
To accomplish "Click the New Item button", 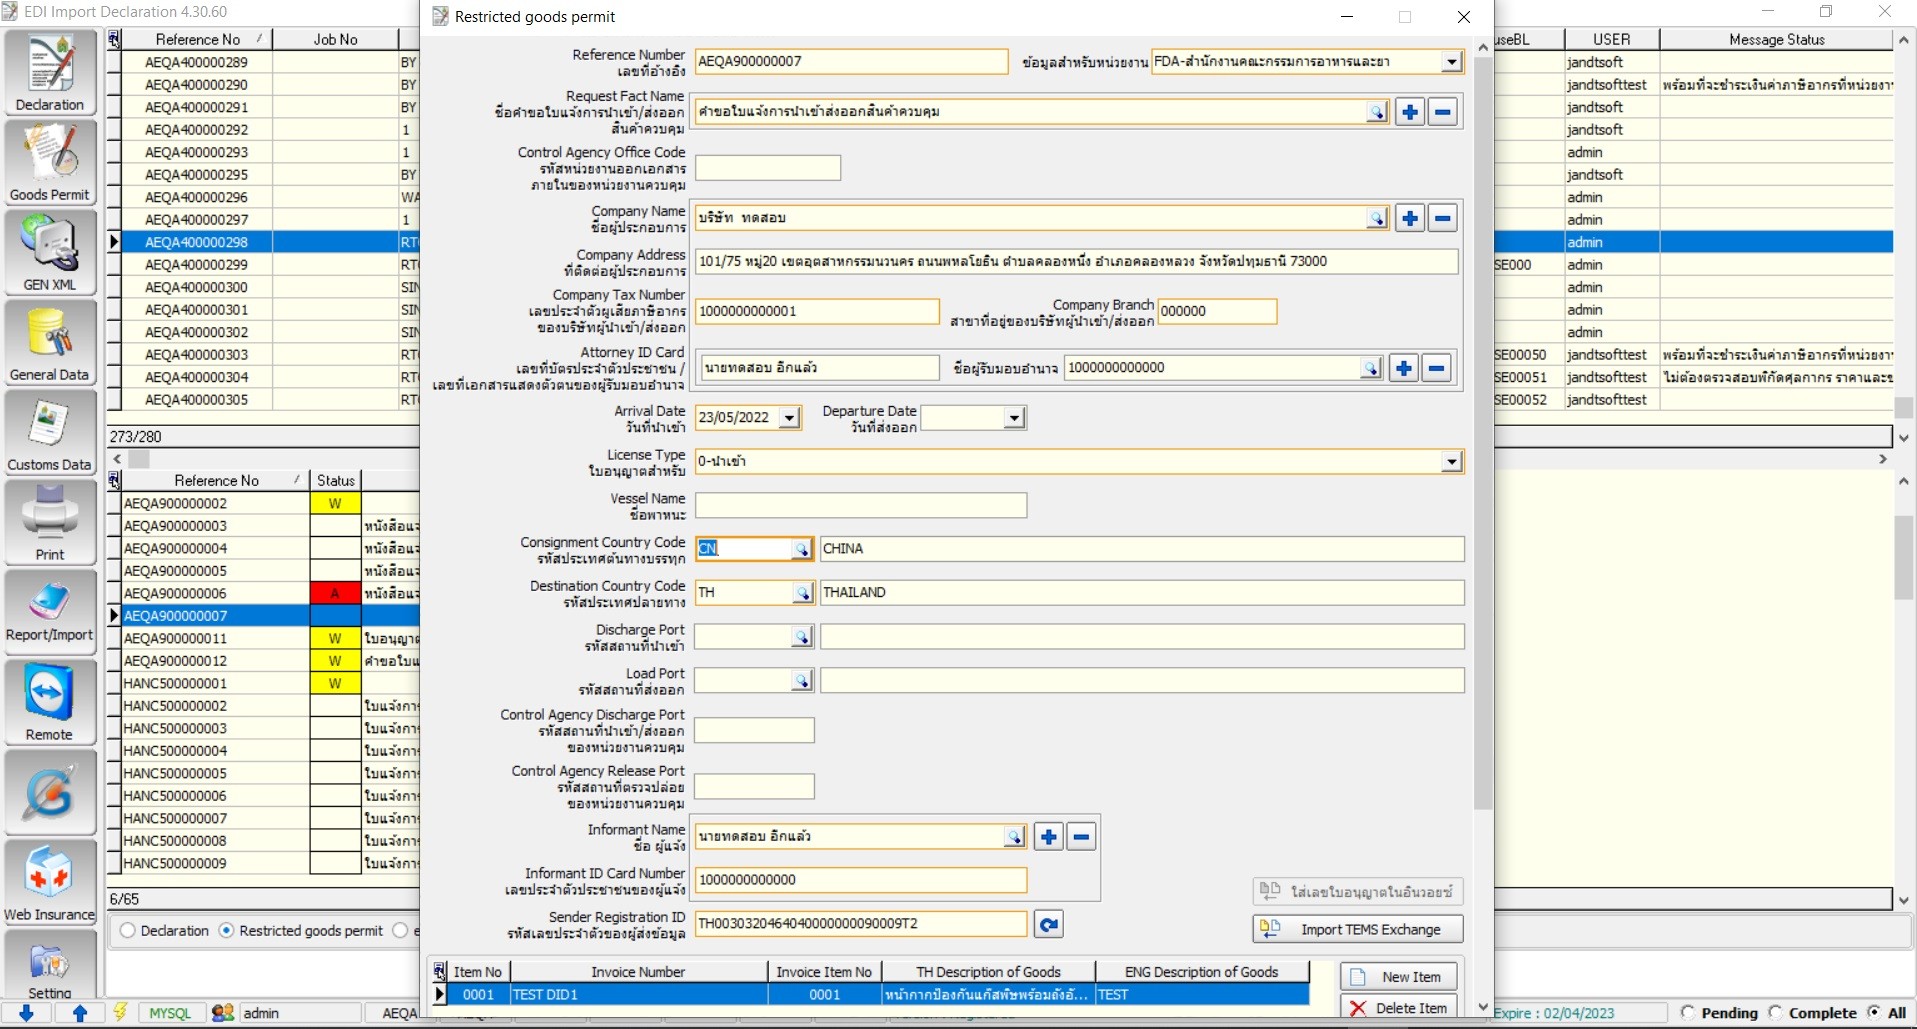I will tap(1399, 977).
